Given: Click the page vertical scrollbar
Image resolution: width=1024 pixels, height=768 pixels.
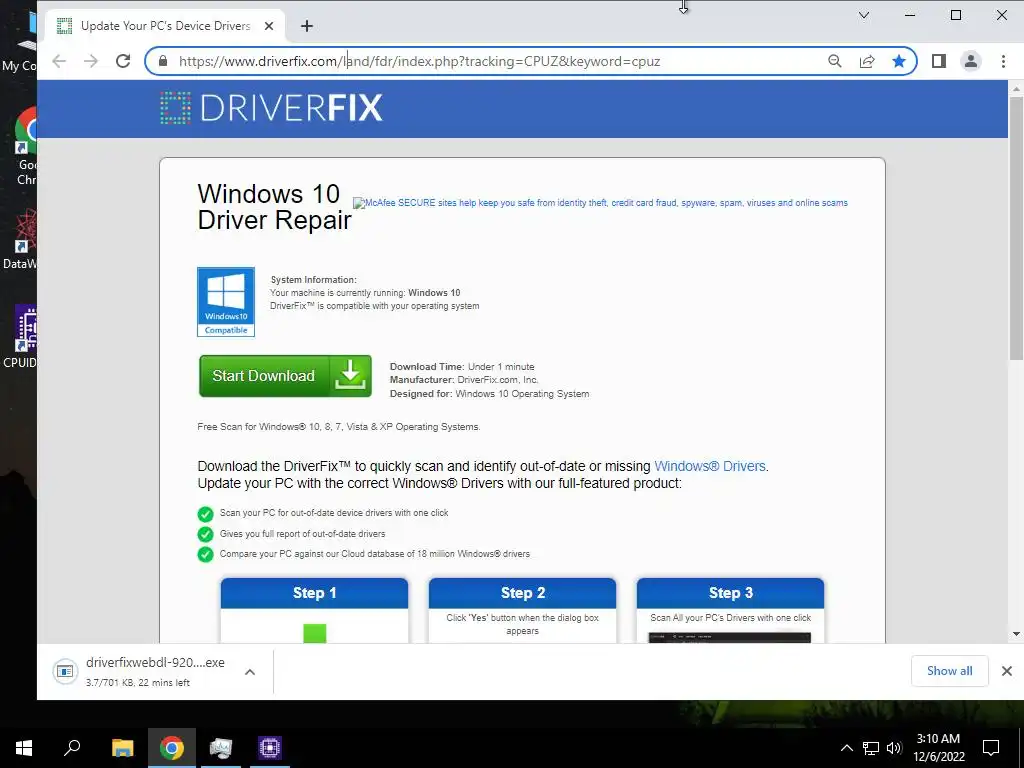Looking at the screenshot, I should tap(1016, 229).
